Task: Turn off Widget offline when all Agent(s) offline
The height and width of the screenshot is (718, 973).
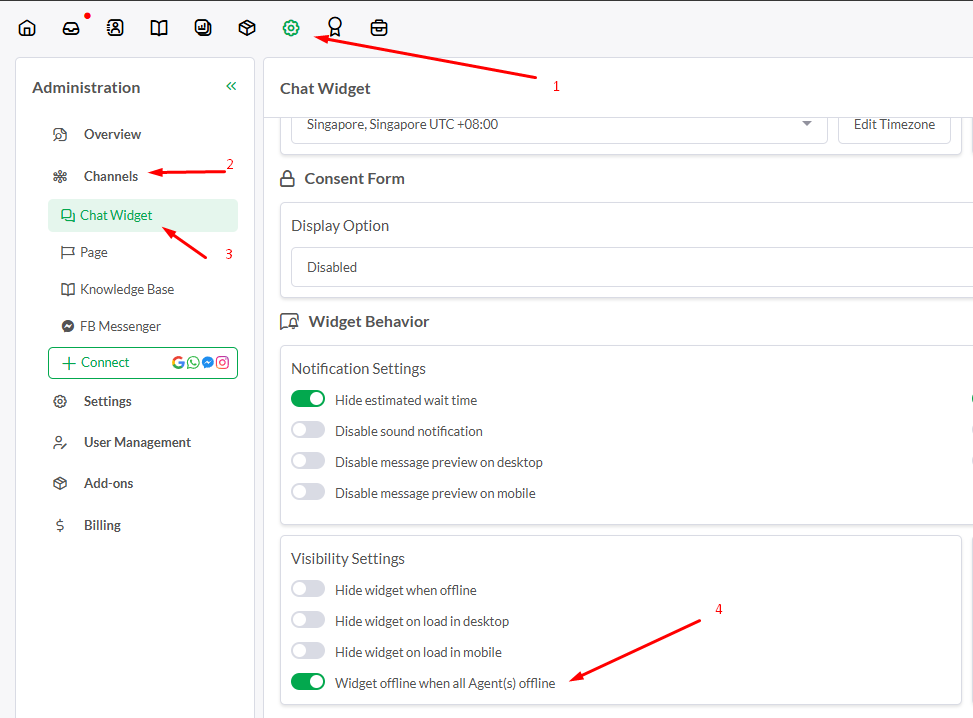Action: 308,682
